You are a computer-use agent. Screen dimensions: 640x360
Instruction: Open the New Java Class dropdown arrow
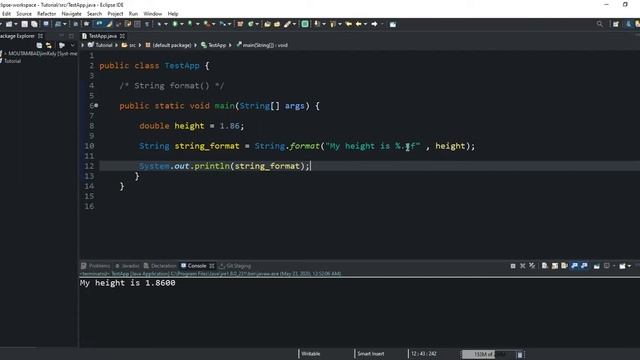click(257, 24)
